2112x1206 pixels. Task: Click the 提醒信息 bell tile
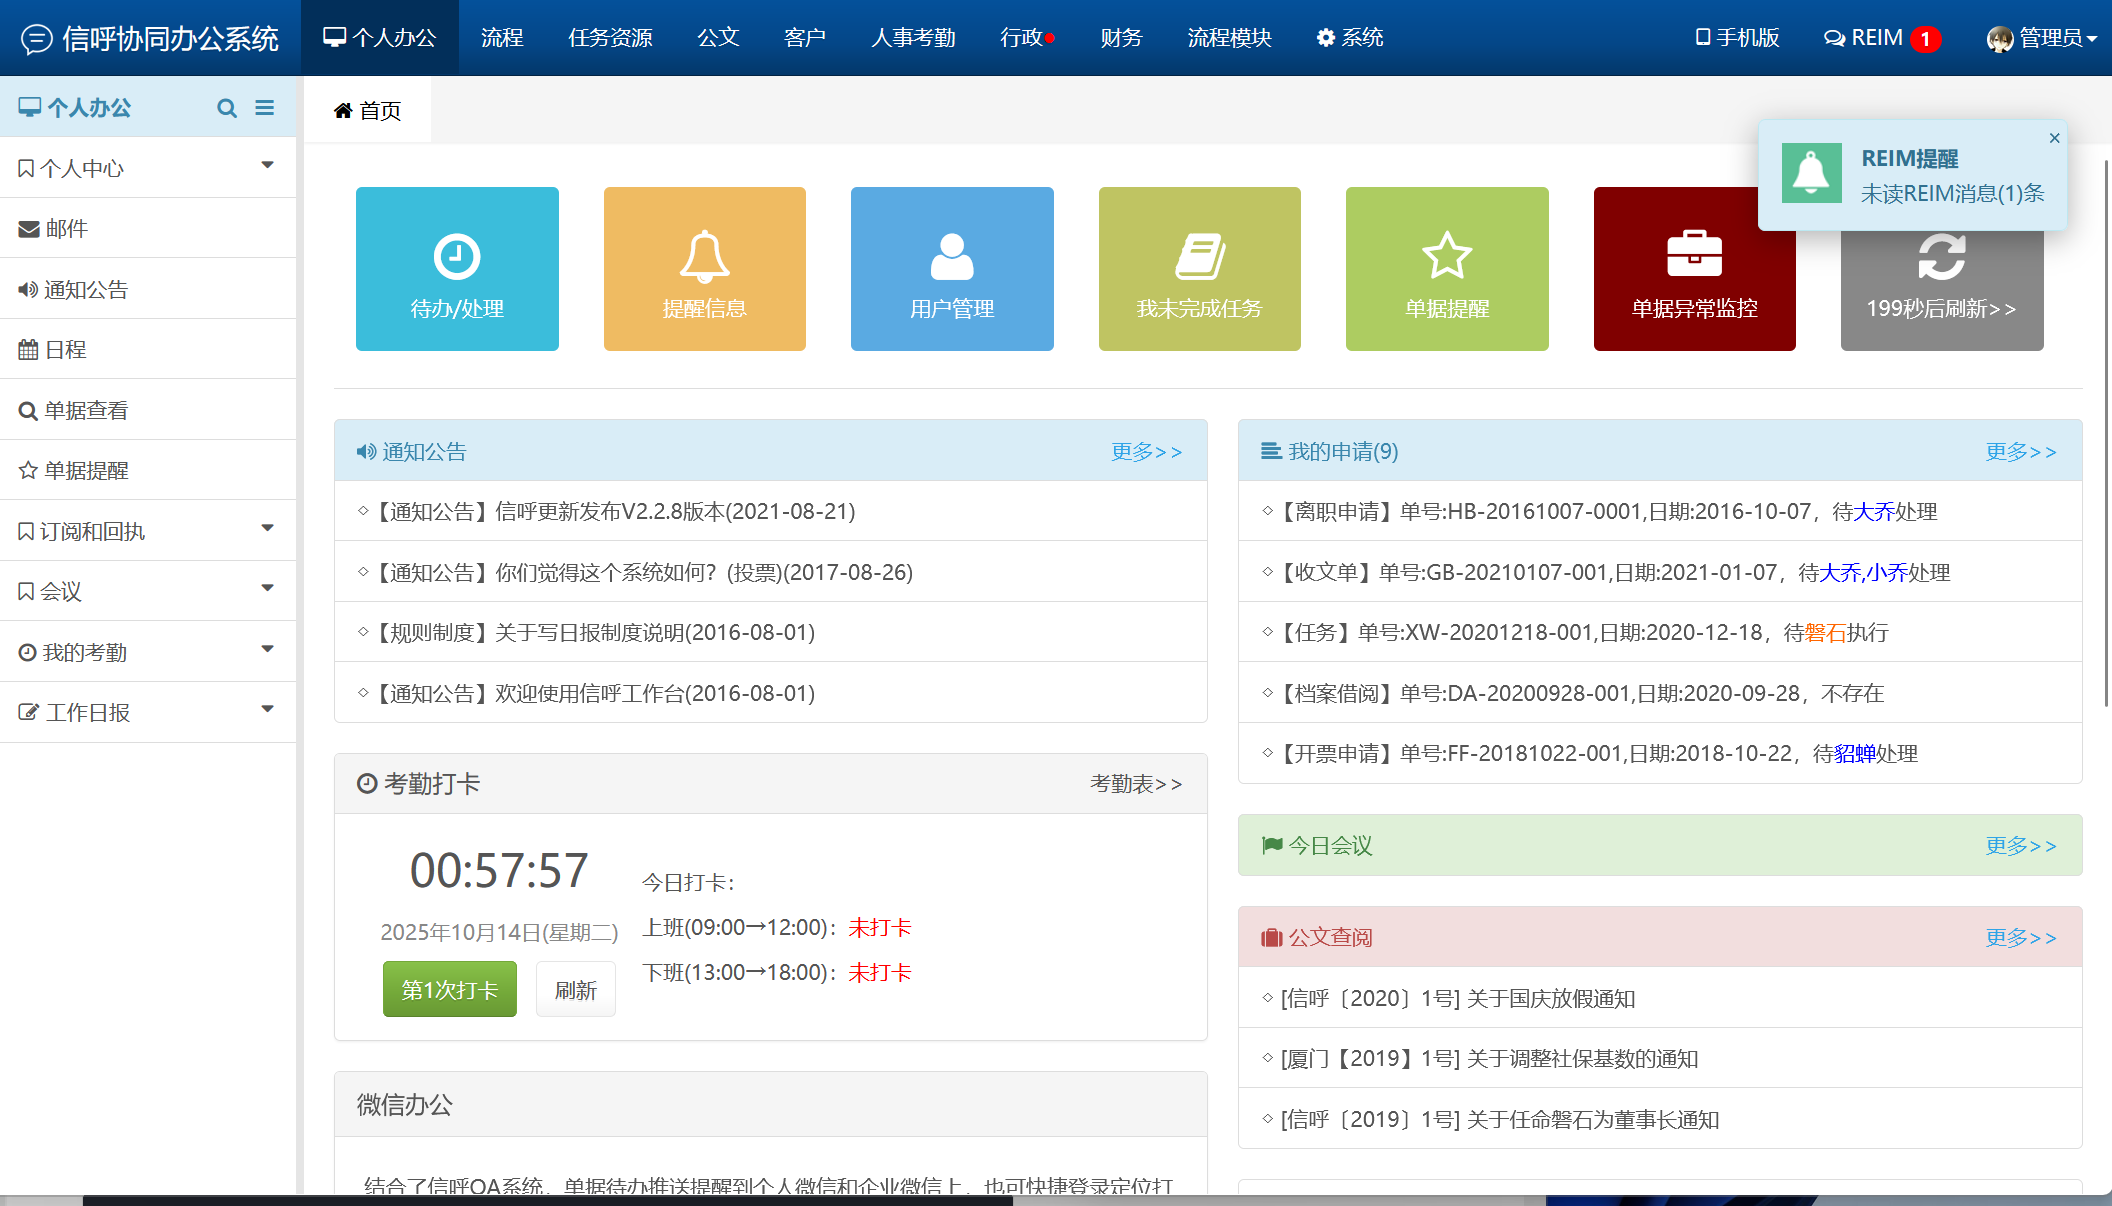point(704,268)
